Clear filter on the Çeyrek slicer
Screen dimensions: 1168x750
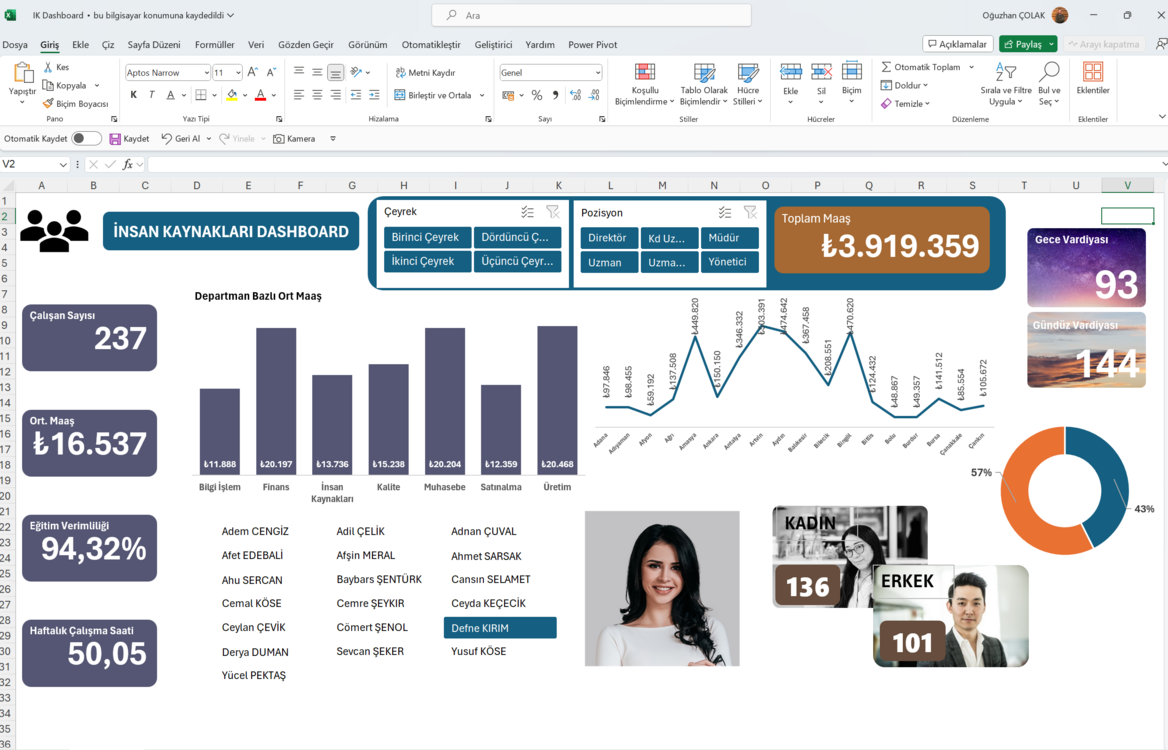pyautogui.click(x=553, y=212)
